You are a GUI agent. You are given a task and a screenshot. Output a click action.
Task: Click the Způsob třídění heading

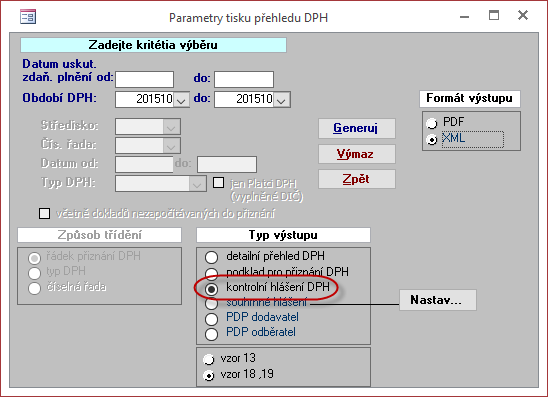click(100, 235)
